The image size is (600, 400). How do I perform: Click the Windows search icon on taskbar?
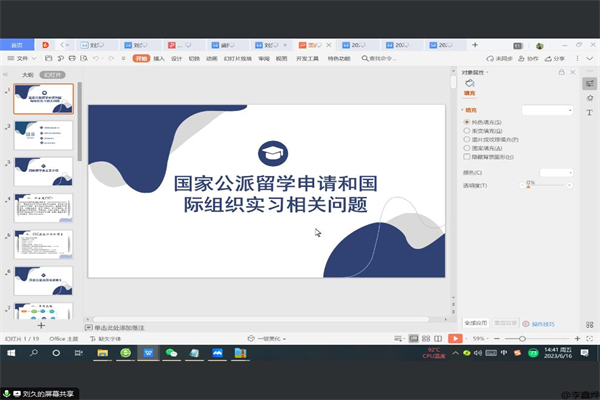point(33,353)
